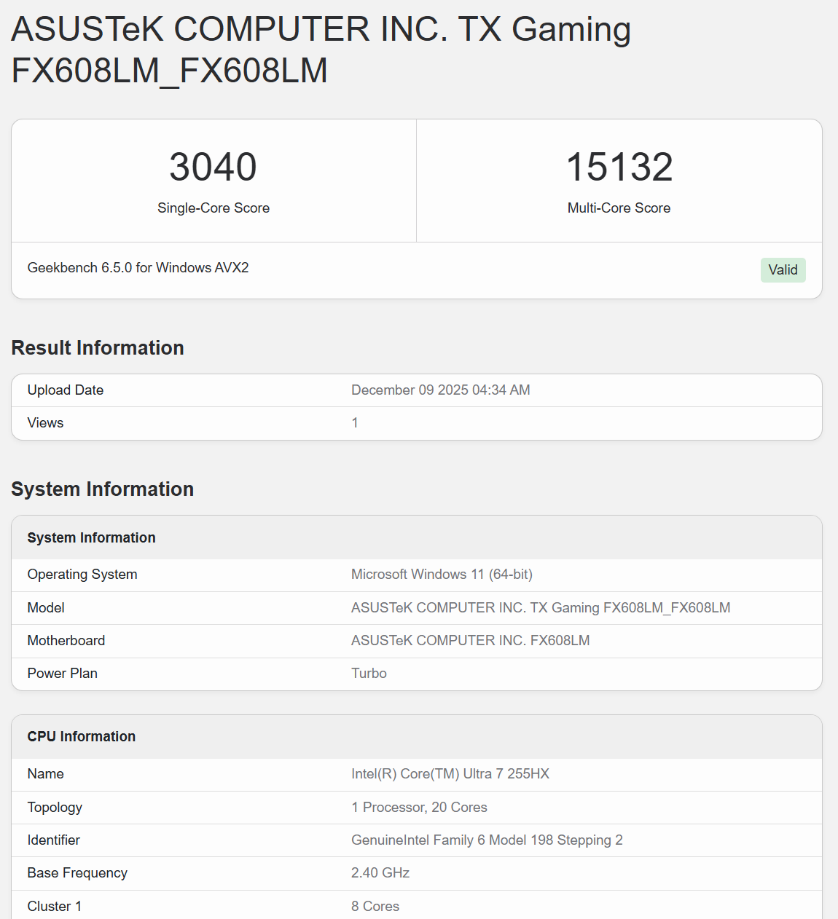Click the Identifier GenuineIntel value
The image size is (838, 919).
click(x=486, y=840)
